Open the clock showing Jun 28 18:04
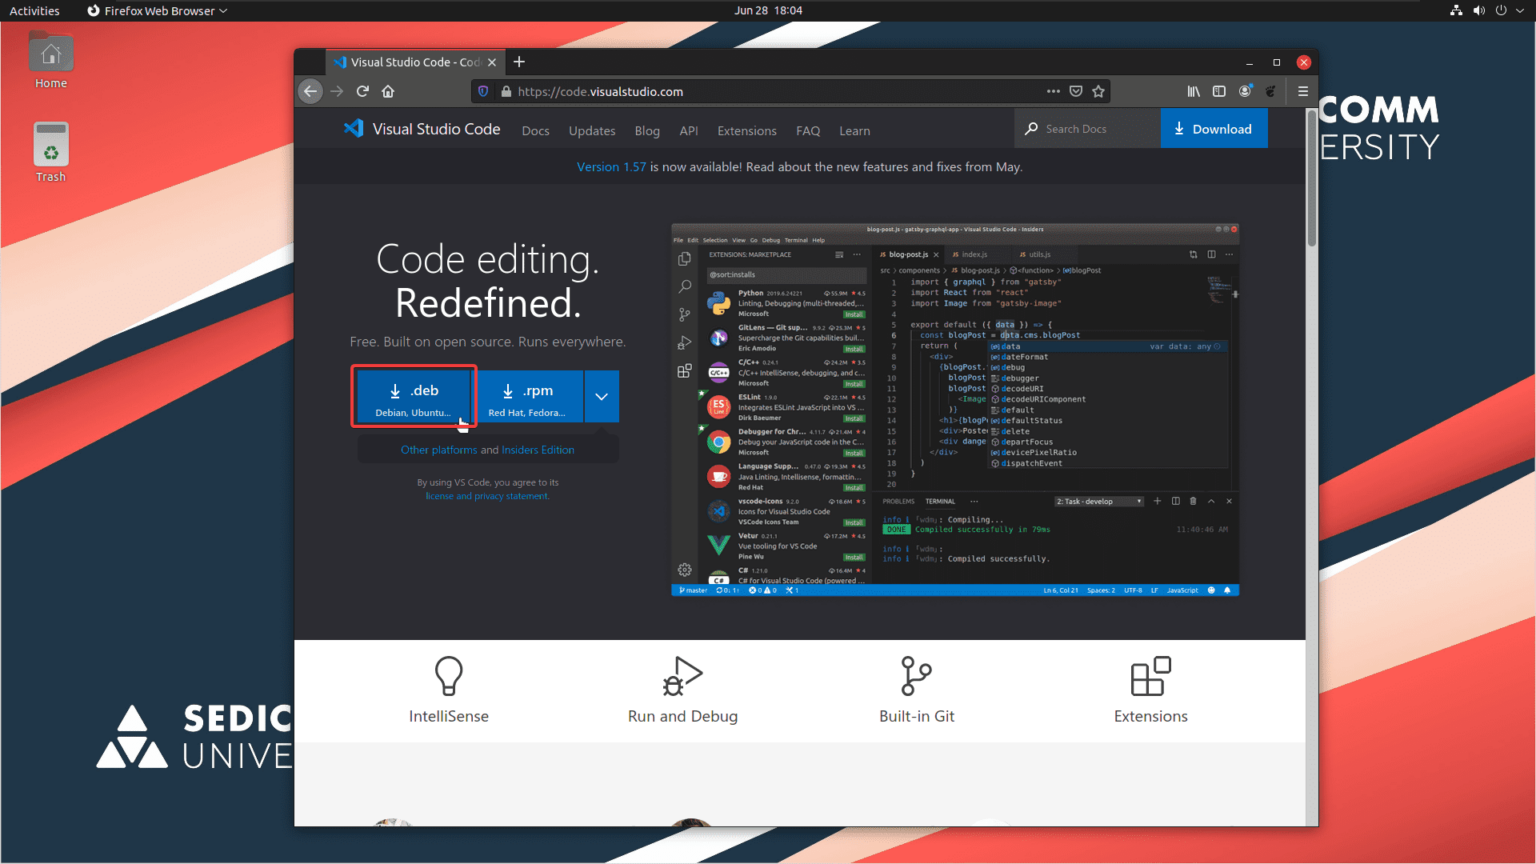 click(x=768, y=10)
